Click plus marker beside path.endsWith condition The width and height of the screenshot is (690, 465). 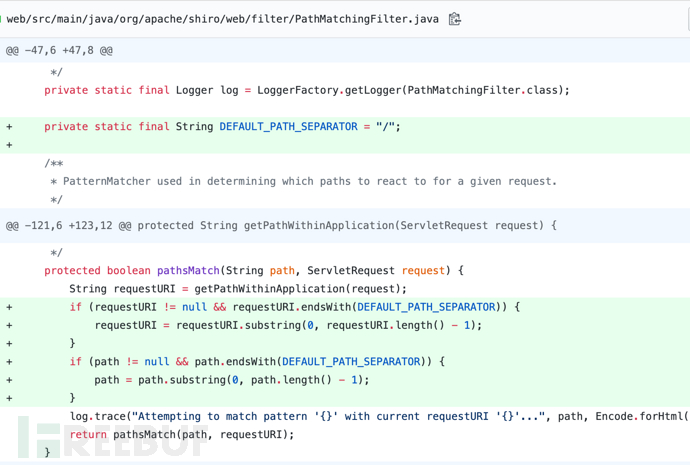point(9,361)
